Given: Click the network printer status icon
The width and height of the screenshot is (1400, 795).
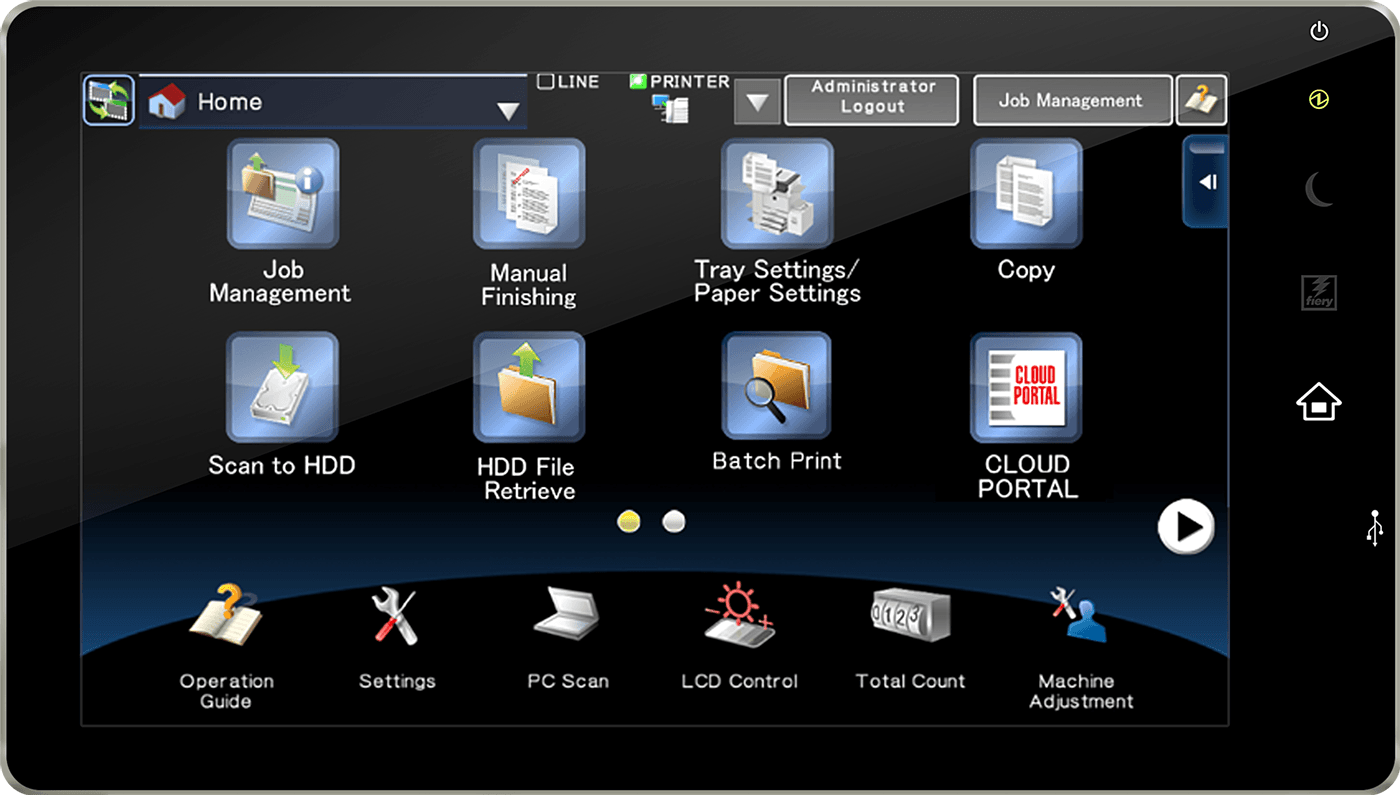Looking at the screenshot, I should click(671, 108).
